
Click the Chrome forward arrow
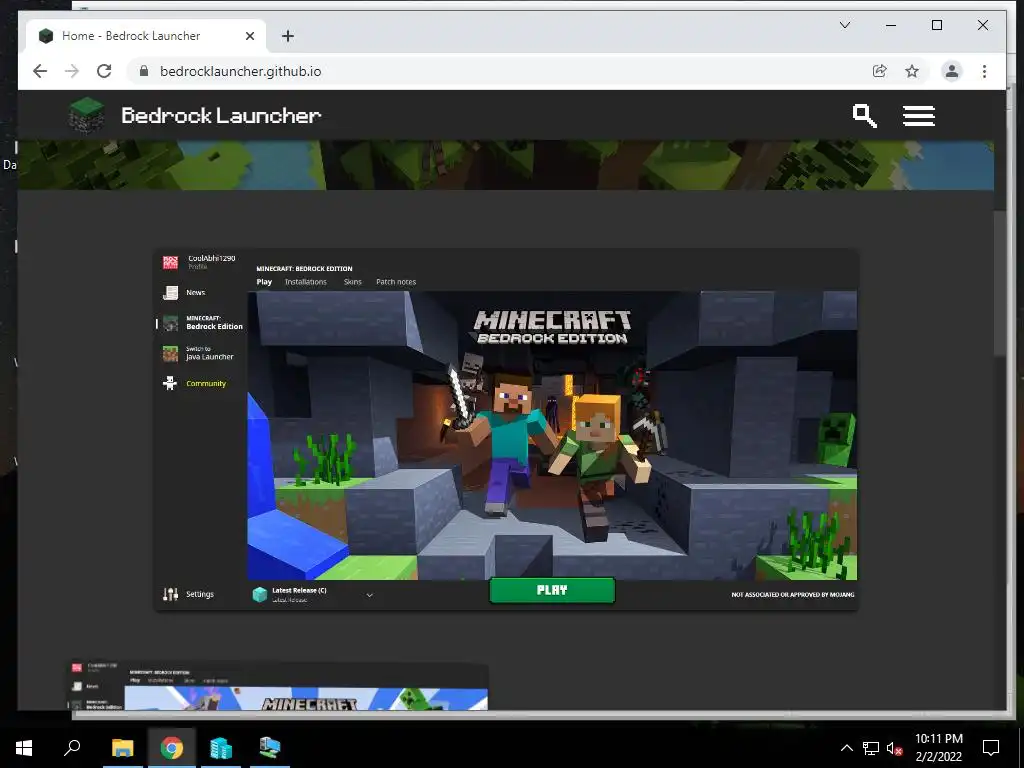click(x=72, y=71)
